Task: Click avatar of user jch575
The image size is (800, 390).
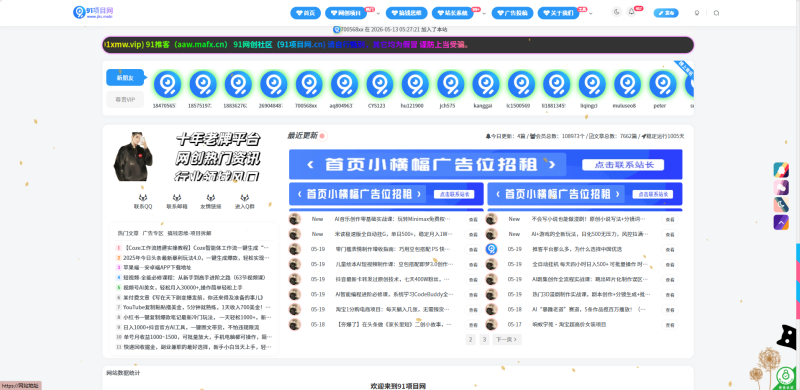Action: click(451, 84)
